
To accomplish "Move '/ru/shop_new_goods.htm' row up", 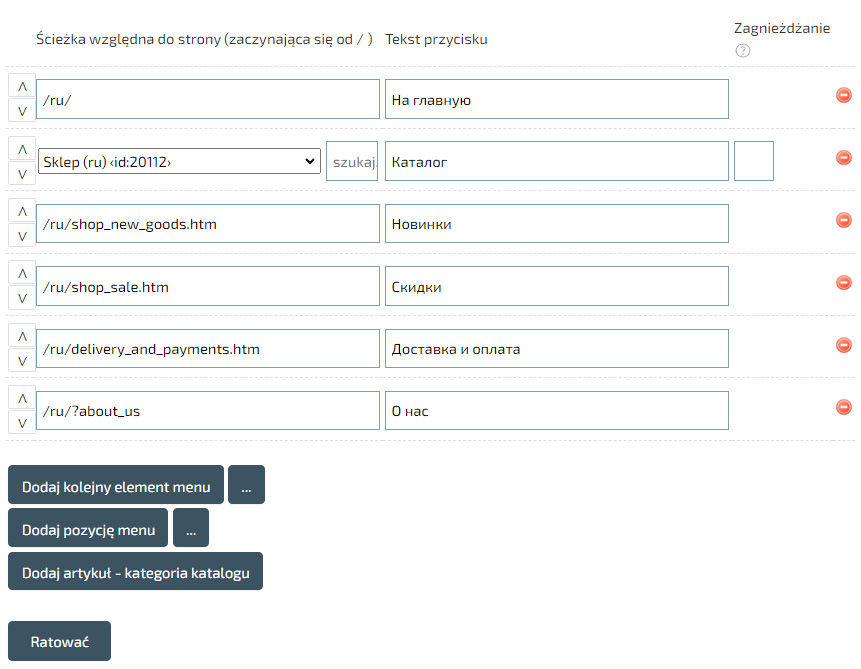I will tap(22, 211).
